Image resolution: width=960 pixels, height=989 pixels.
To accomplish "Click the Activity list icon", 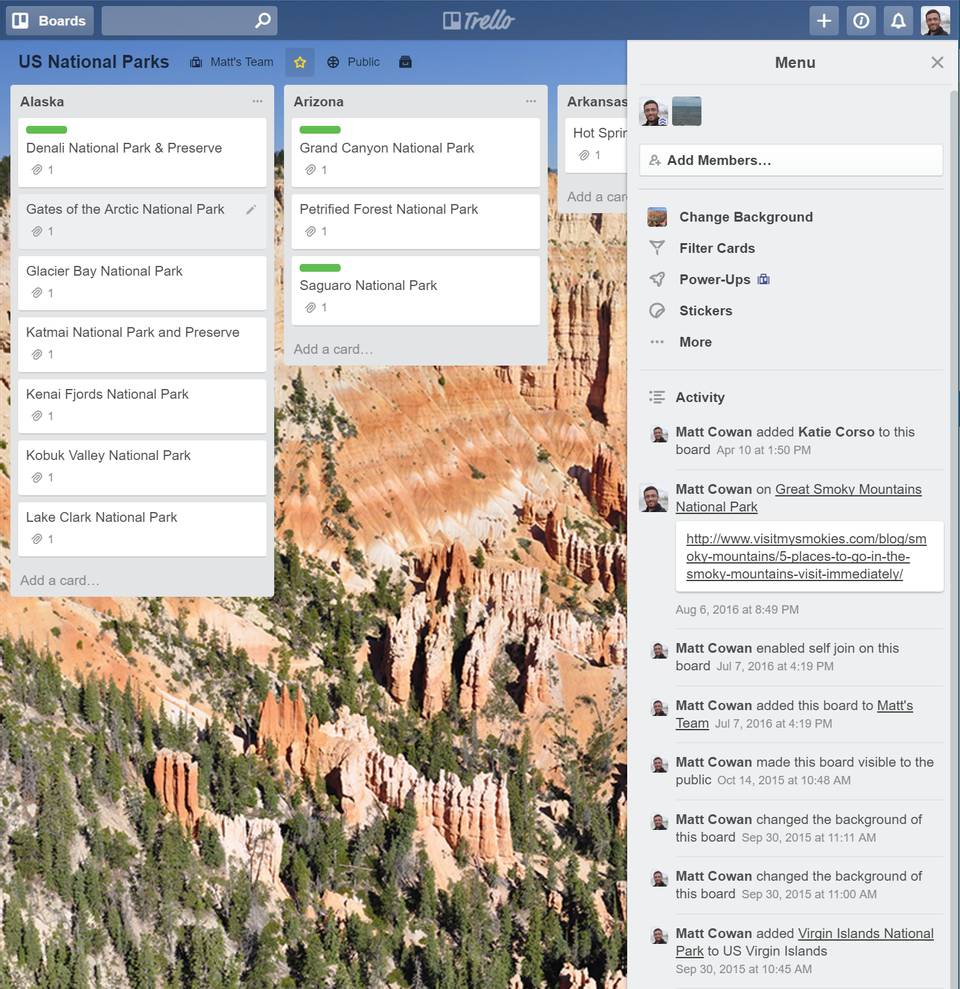I will (x=657, y=397).
